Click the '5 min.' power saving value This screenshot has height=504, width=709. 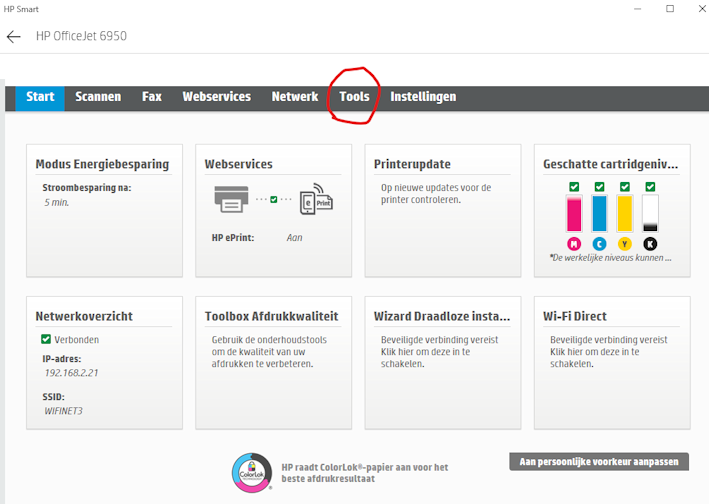pos(57,203)
